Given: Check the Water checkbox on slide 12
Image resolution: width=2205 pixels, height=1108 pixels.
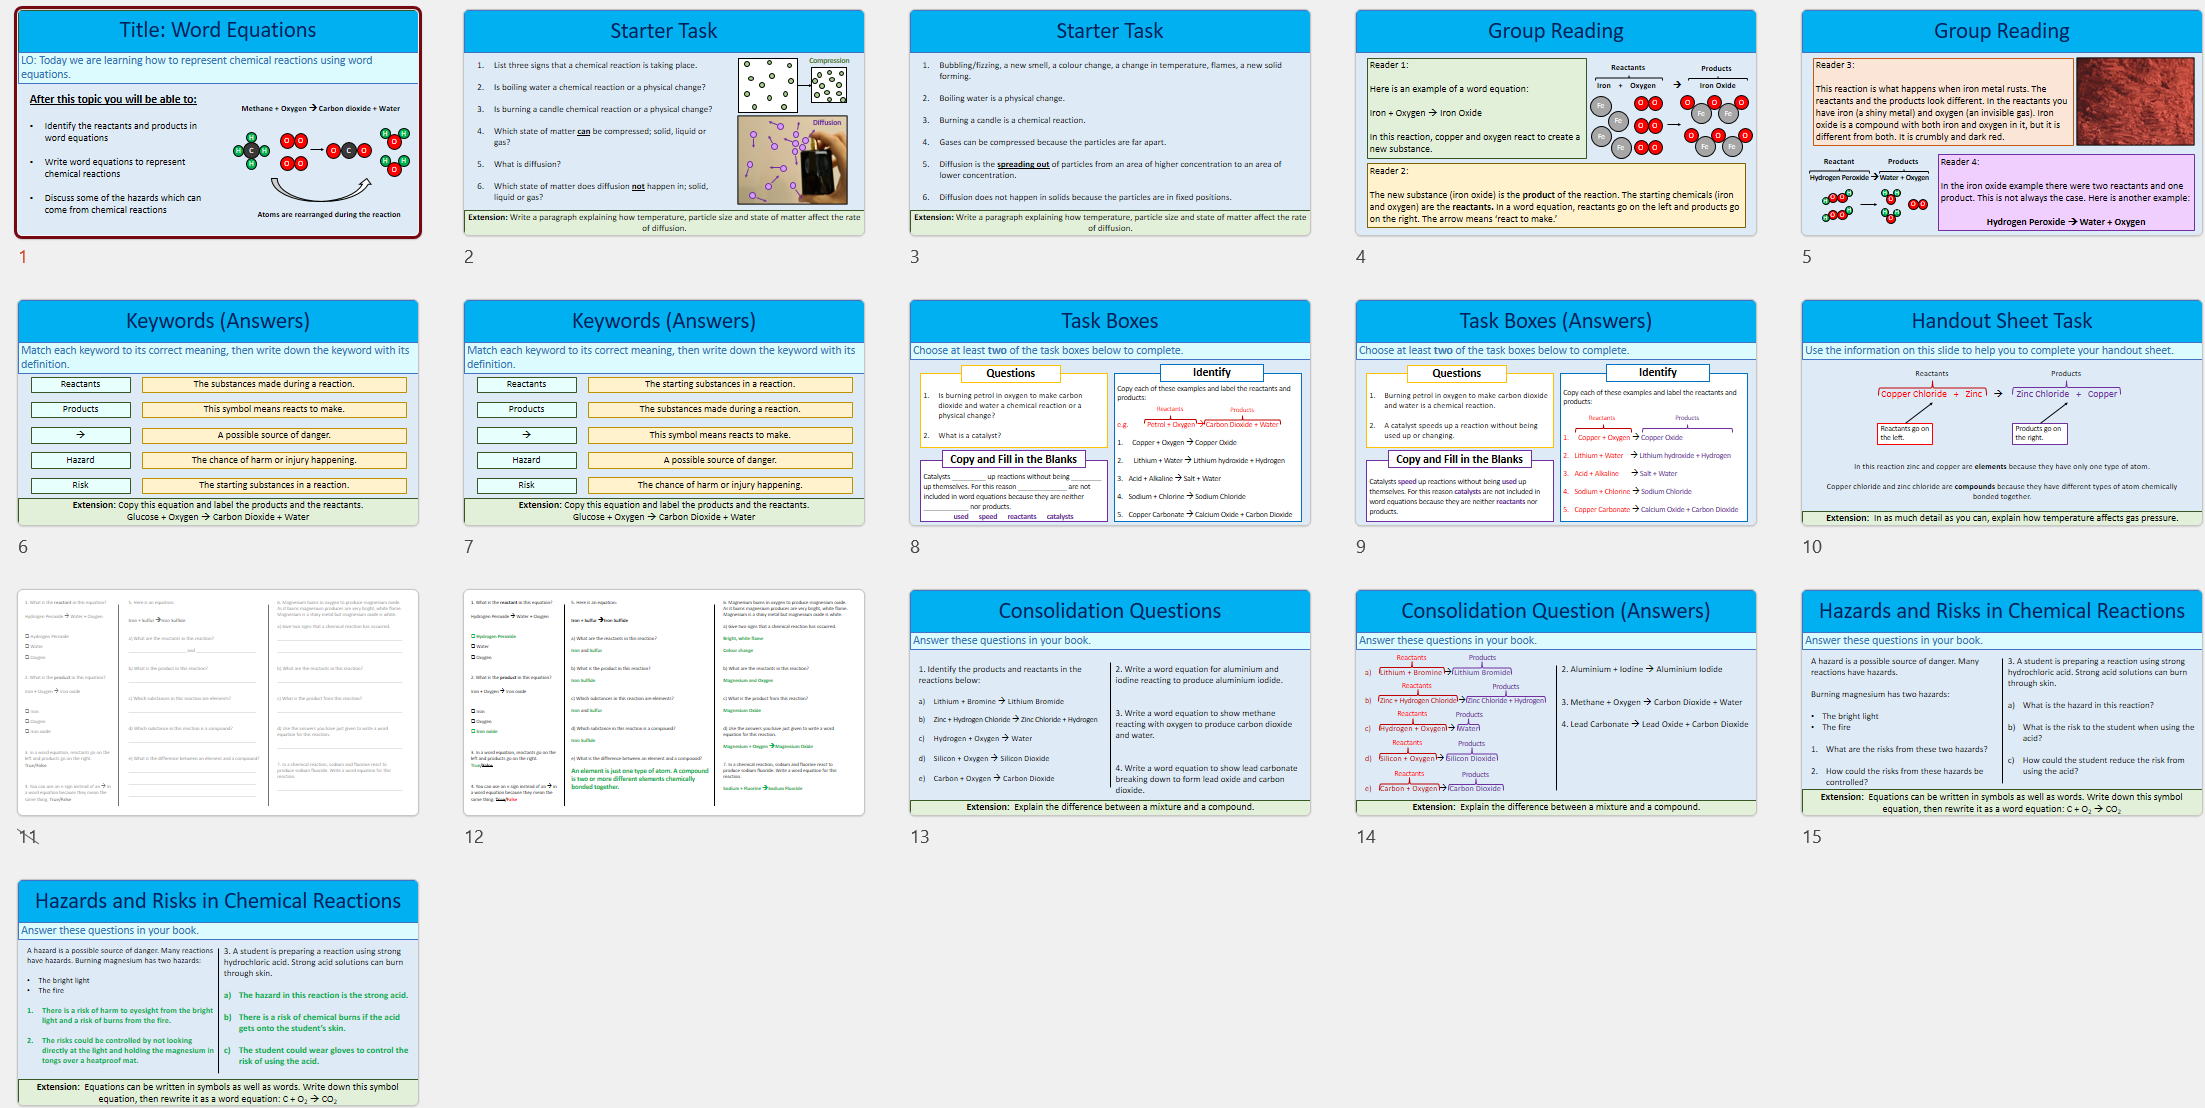Looking at the screenshot, I should (473, 647).
